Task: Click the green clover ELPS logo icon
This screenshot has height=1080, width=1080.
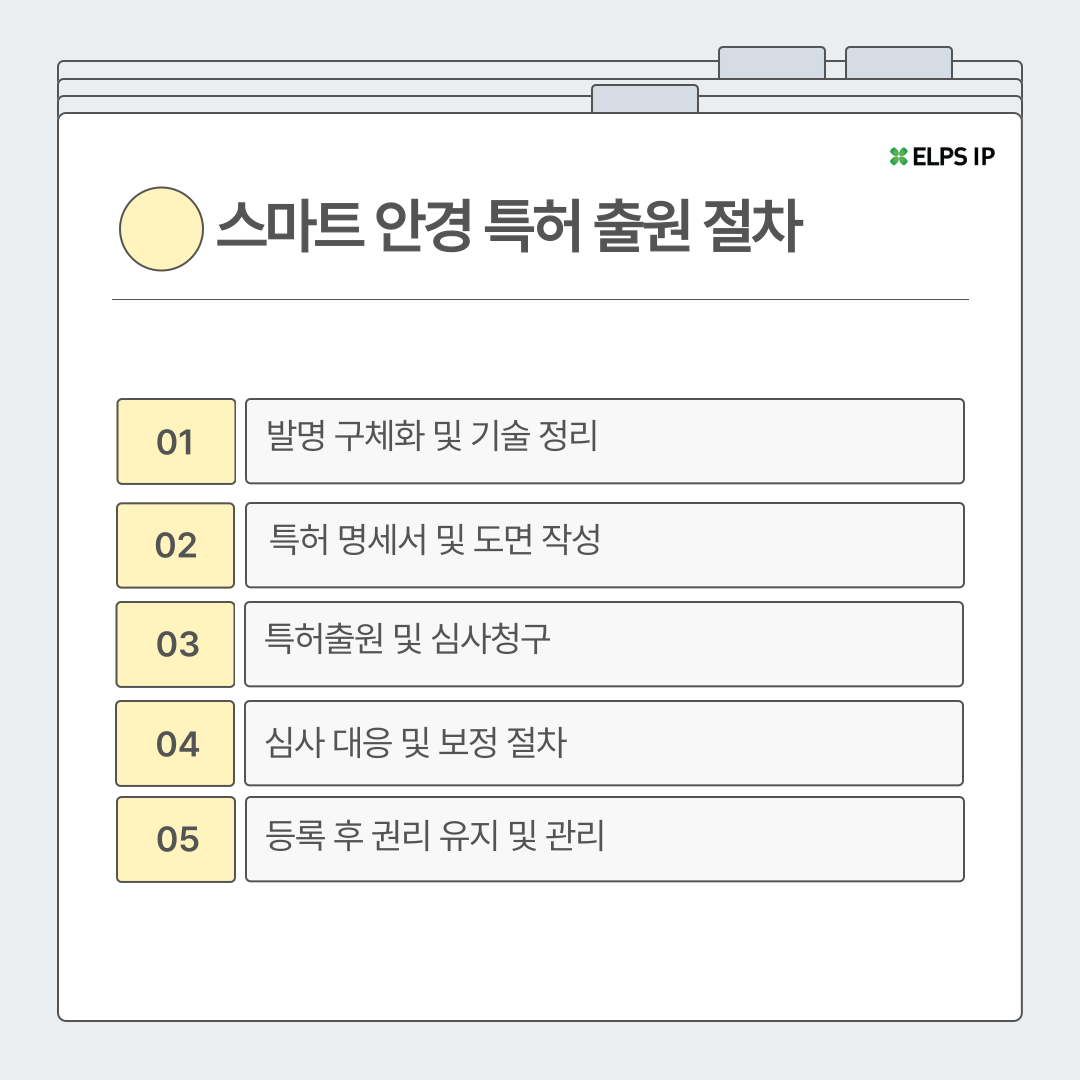Action: coord(898,156)
